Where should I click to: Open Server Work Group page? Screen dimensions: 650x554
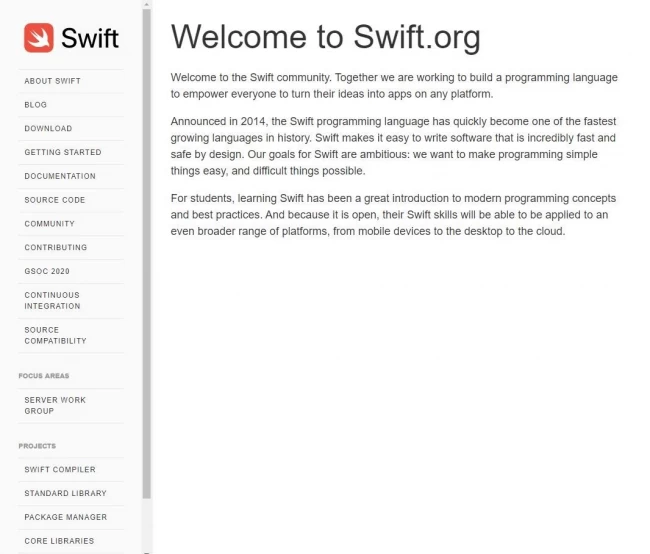tap(55, 406)
